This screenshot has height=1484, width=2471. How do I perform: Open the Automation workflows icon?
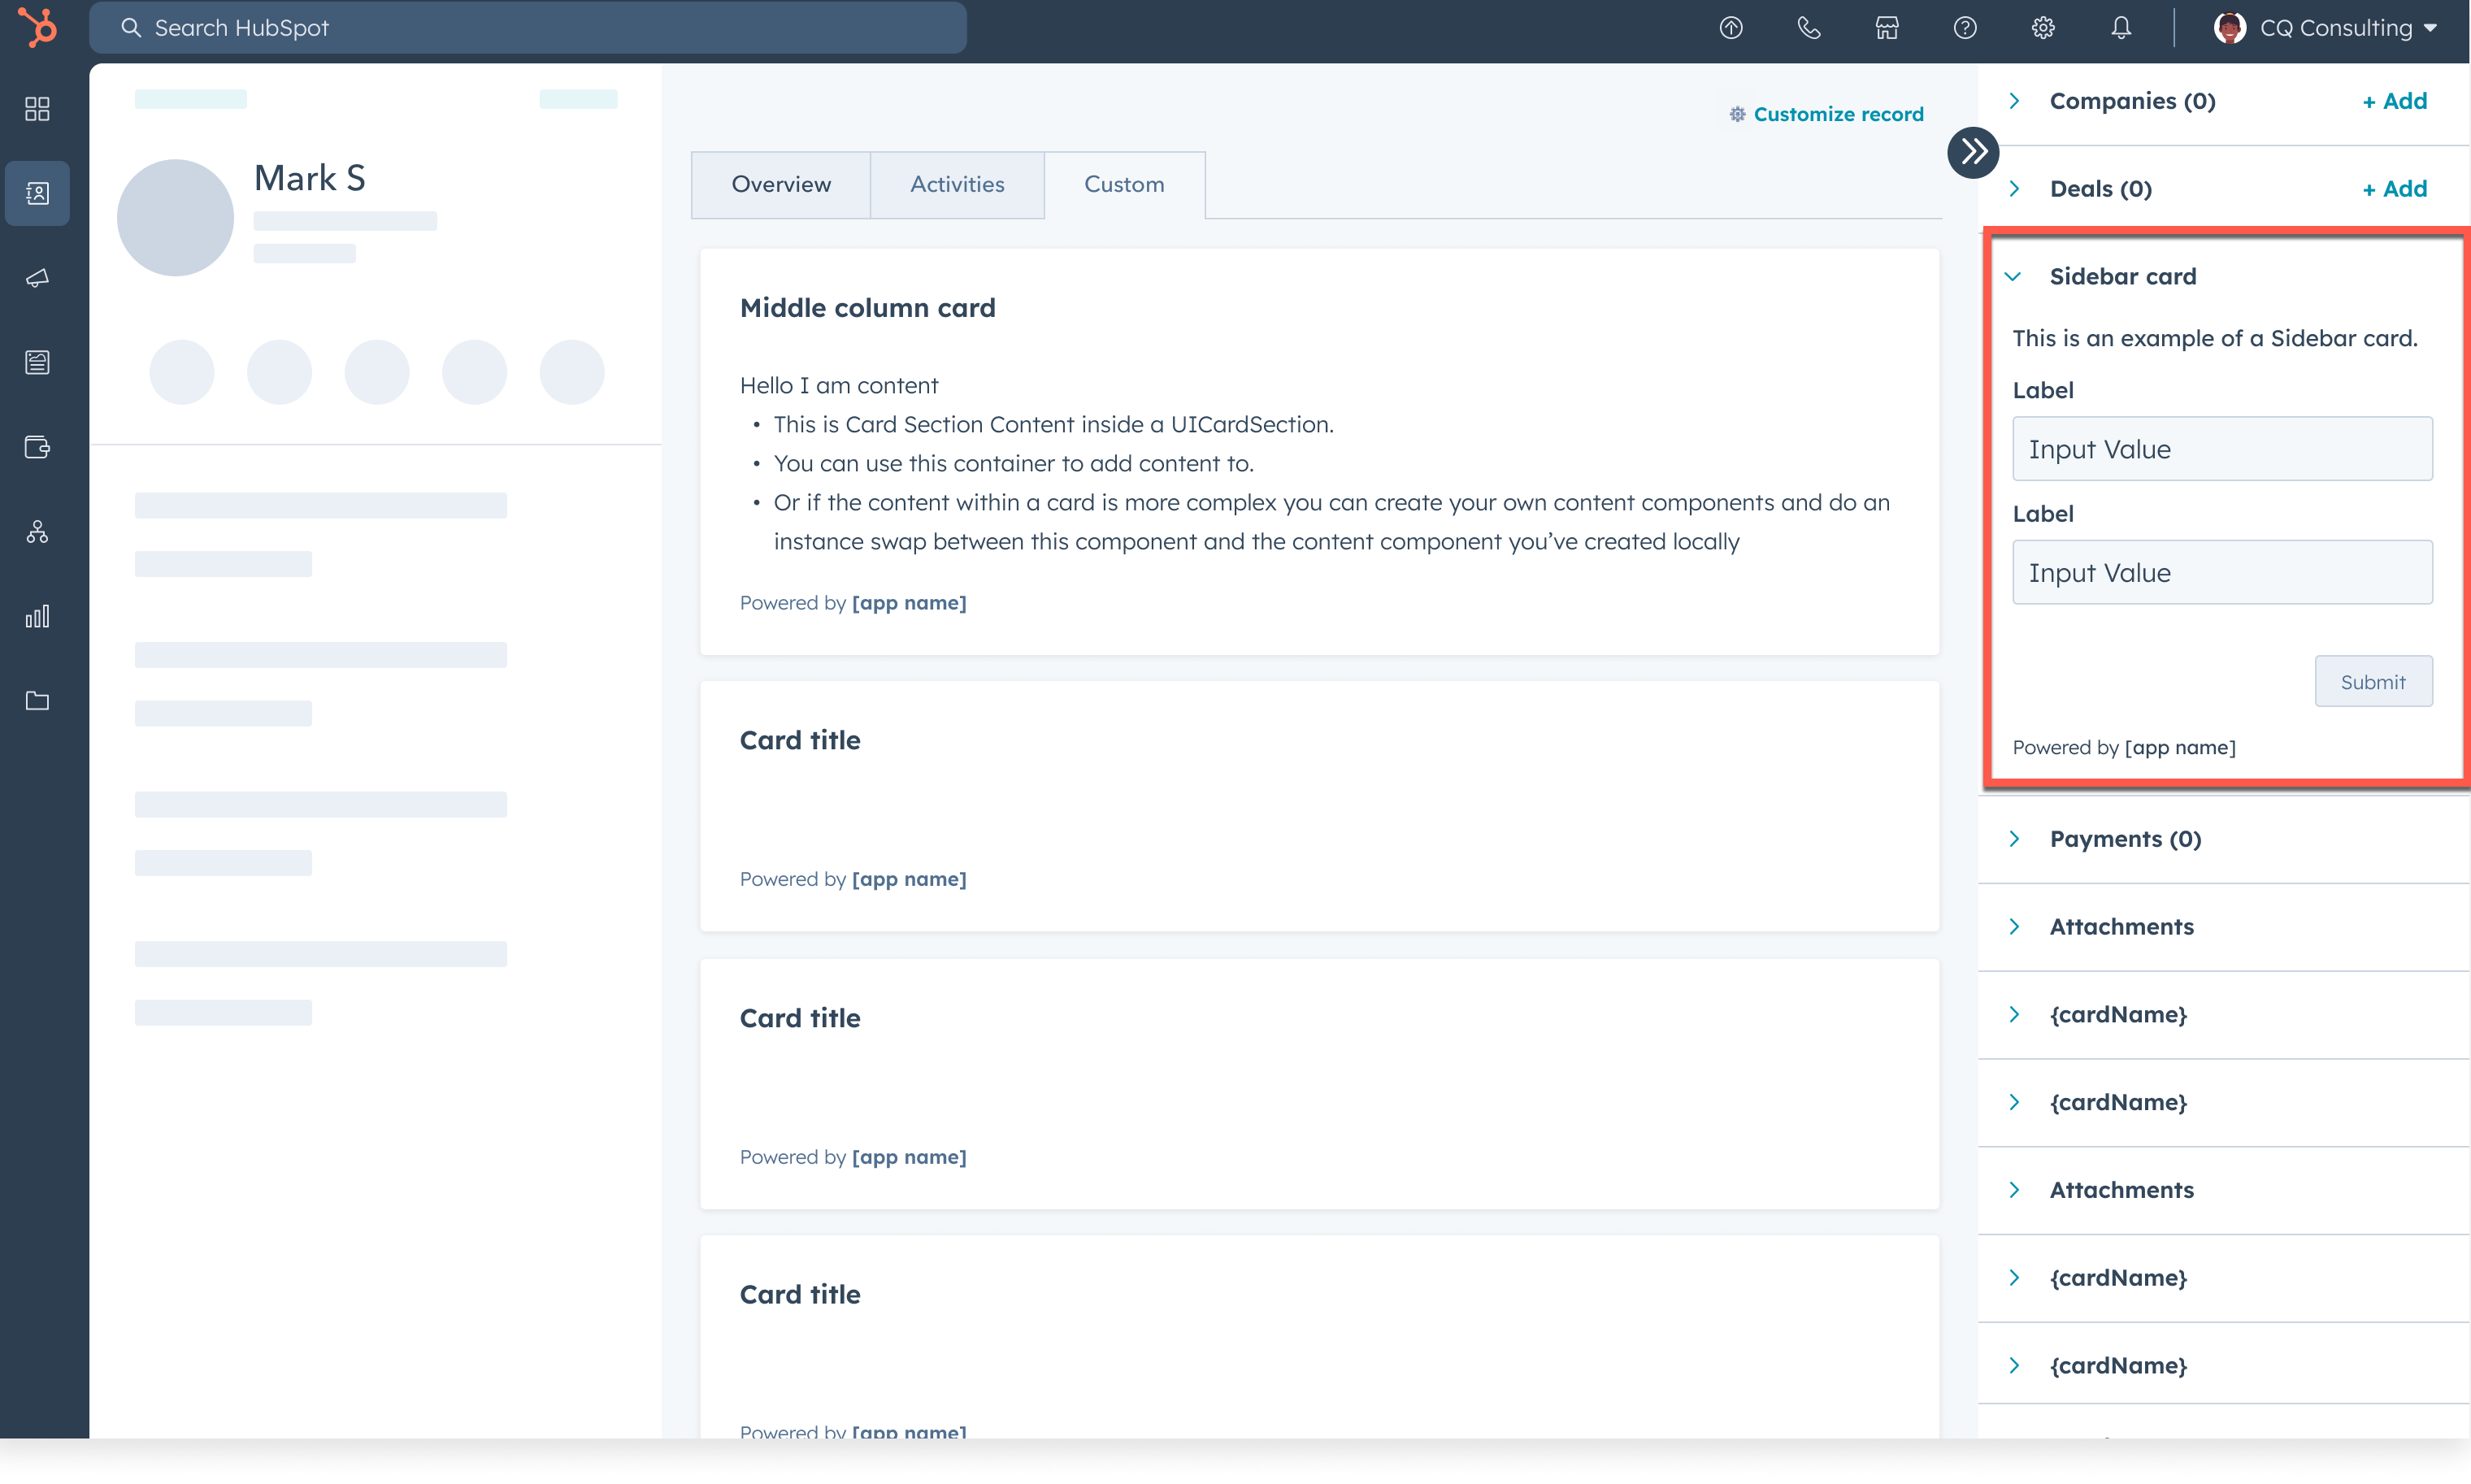click(x=38, y=531)
